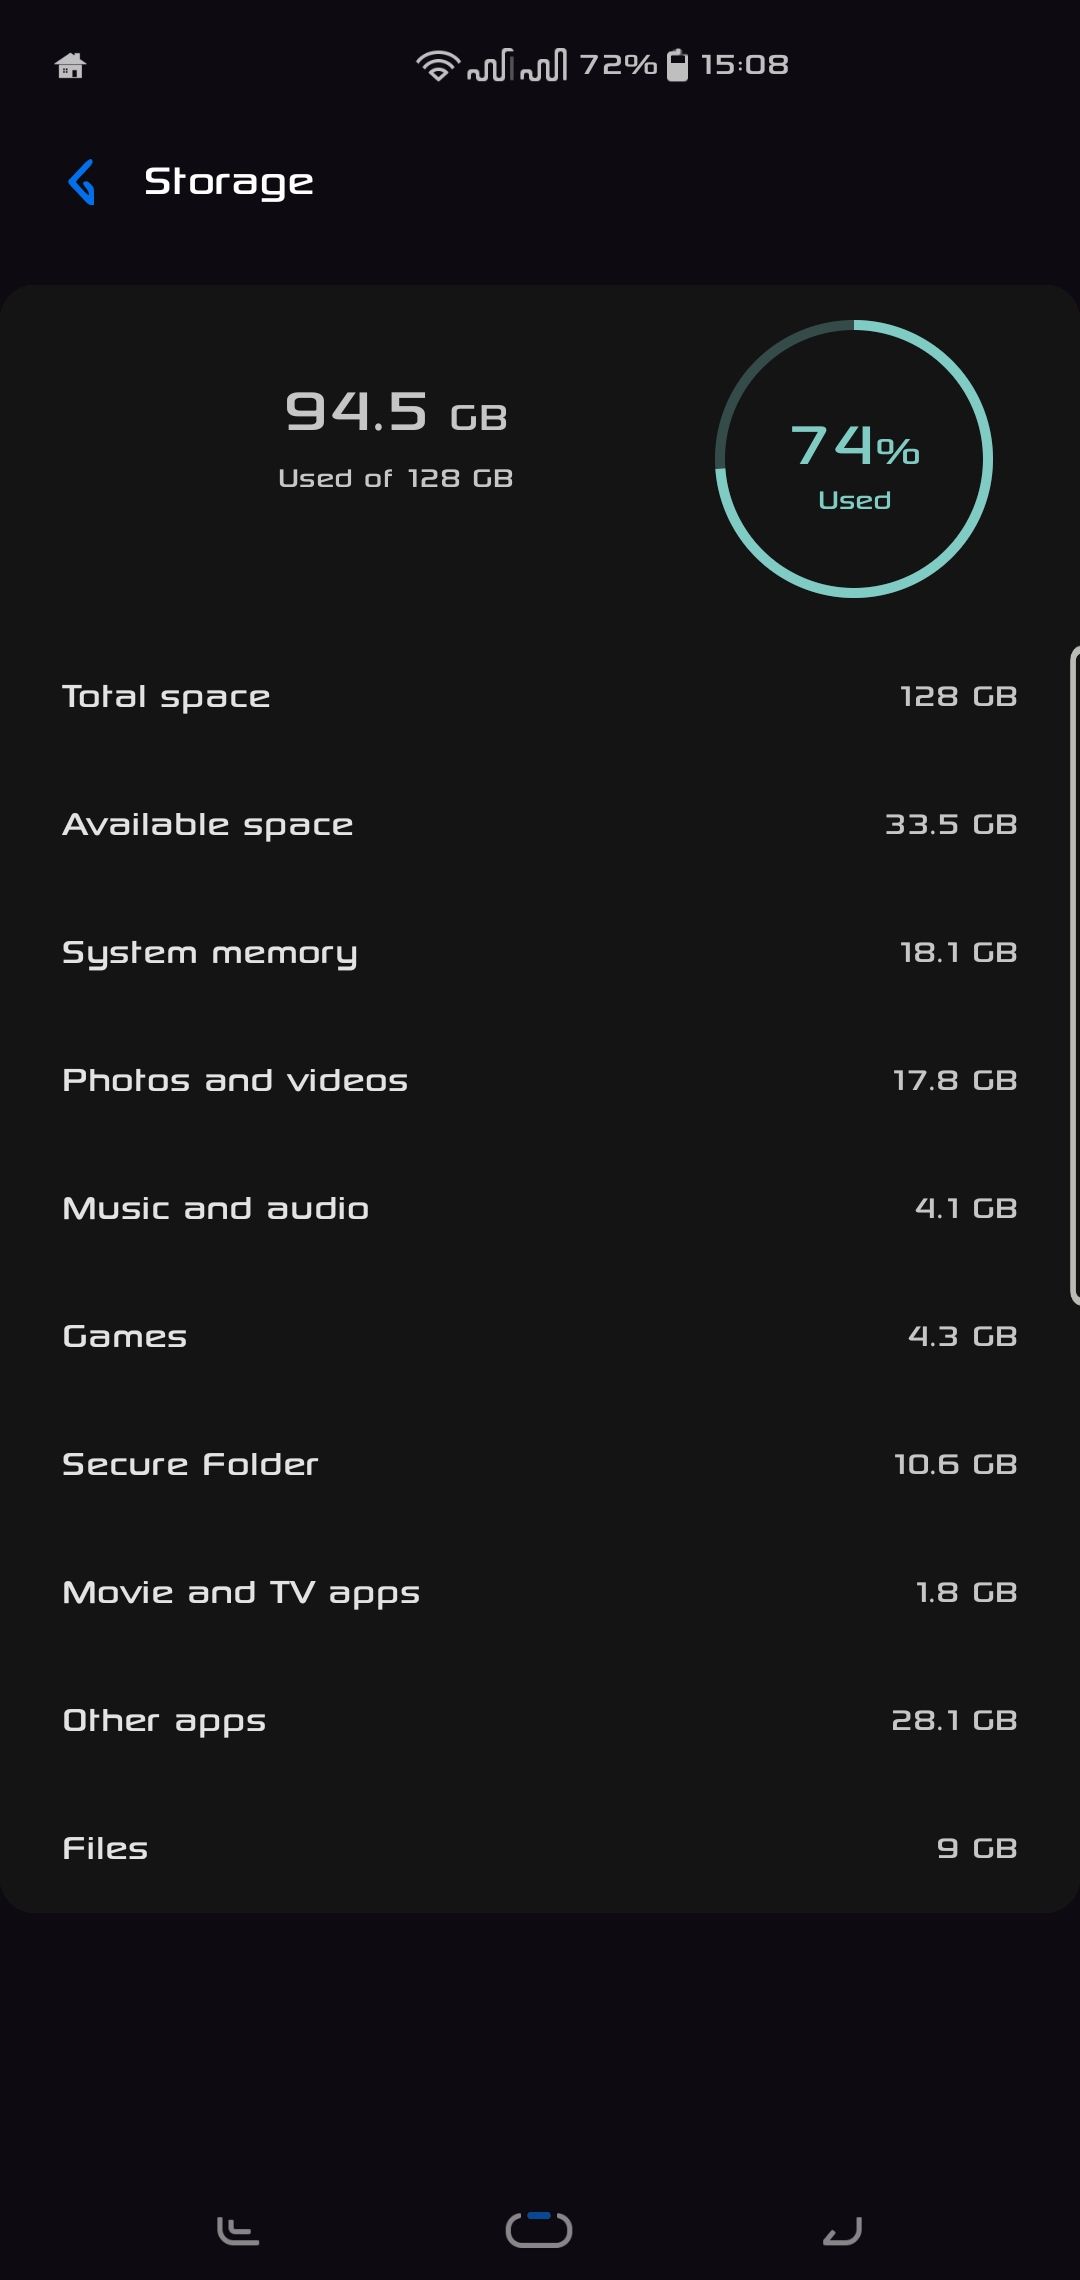
Task: Tap the Wi-Fi status icon
Action: point(437,66)
